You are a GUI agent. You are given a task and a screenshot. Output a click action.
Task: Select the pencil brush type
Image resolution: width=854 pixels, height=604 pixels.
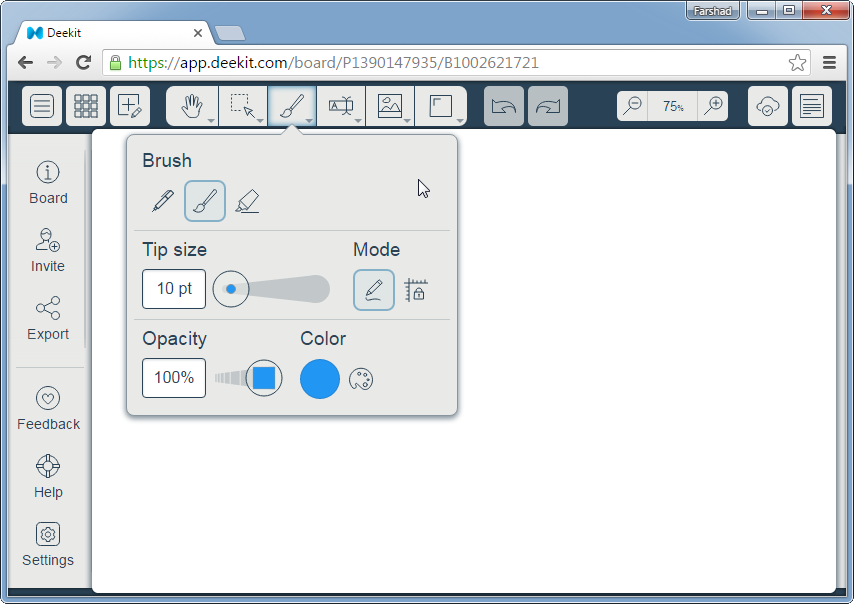point(162,201)
